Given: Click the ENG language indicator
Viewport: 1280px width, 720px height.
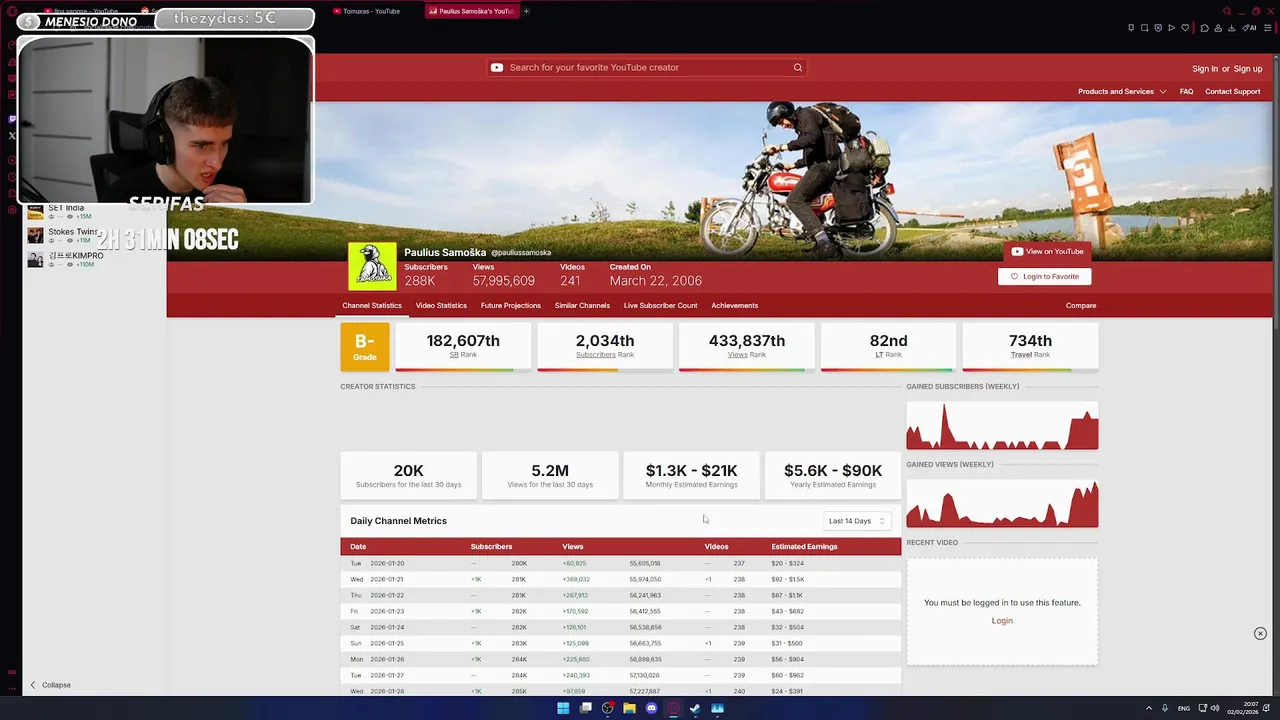Looking at the screenshot, I should click(1184, 708).
